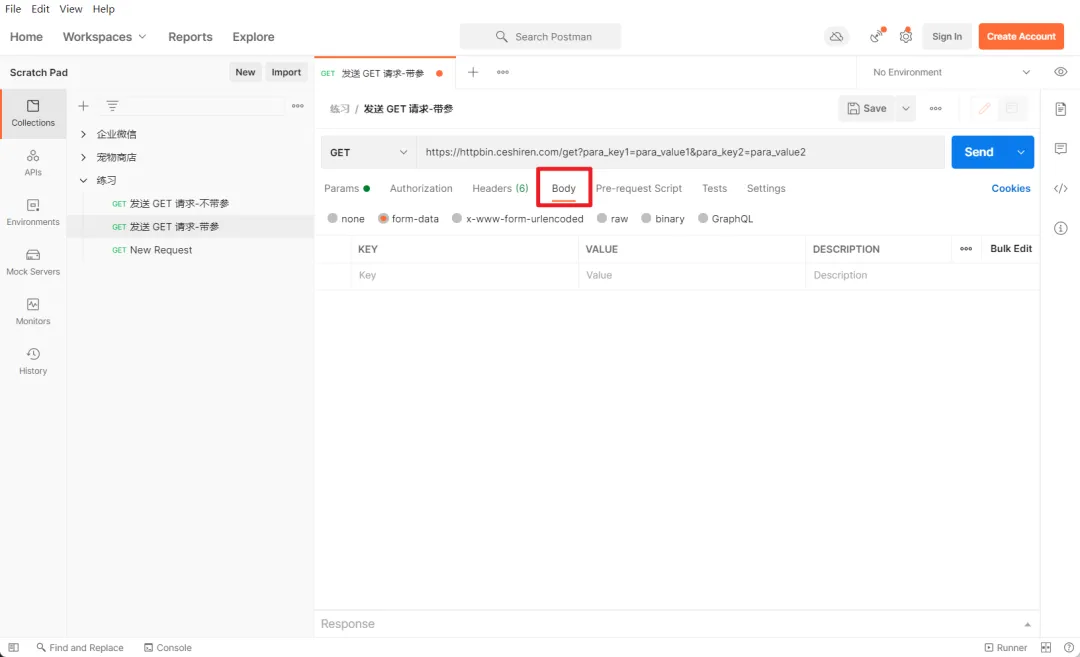Toggle sidebar icon in bottom status bar
1080x657 pixels.
coord(13,647)
